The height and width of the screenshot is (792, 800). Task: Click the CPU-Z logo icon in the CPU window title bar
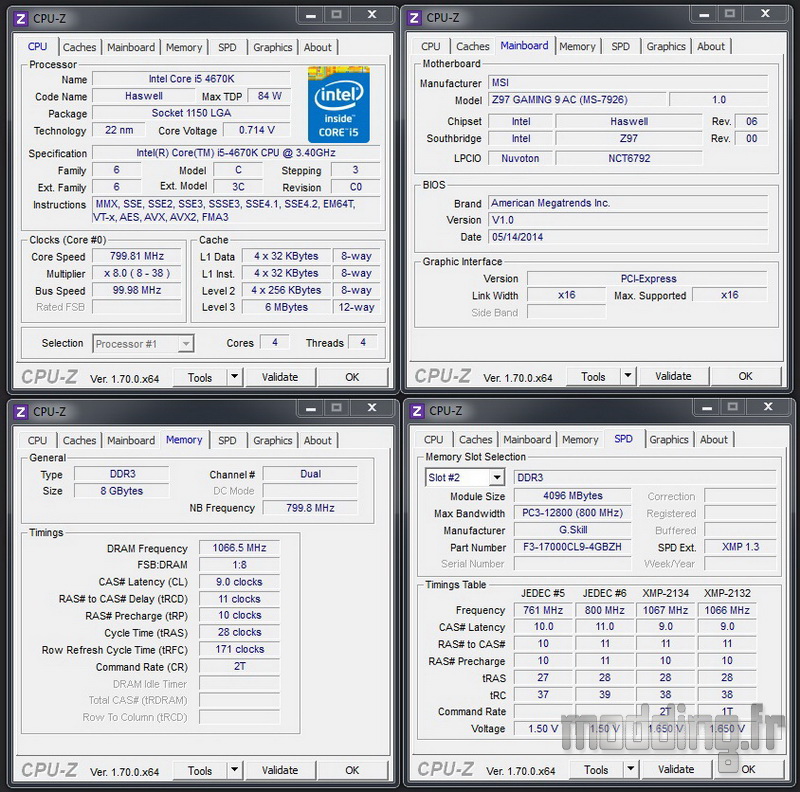(x=21, y=19)
